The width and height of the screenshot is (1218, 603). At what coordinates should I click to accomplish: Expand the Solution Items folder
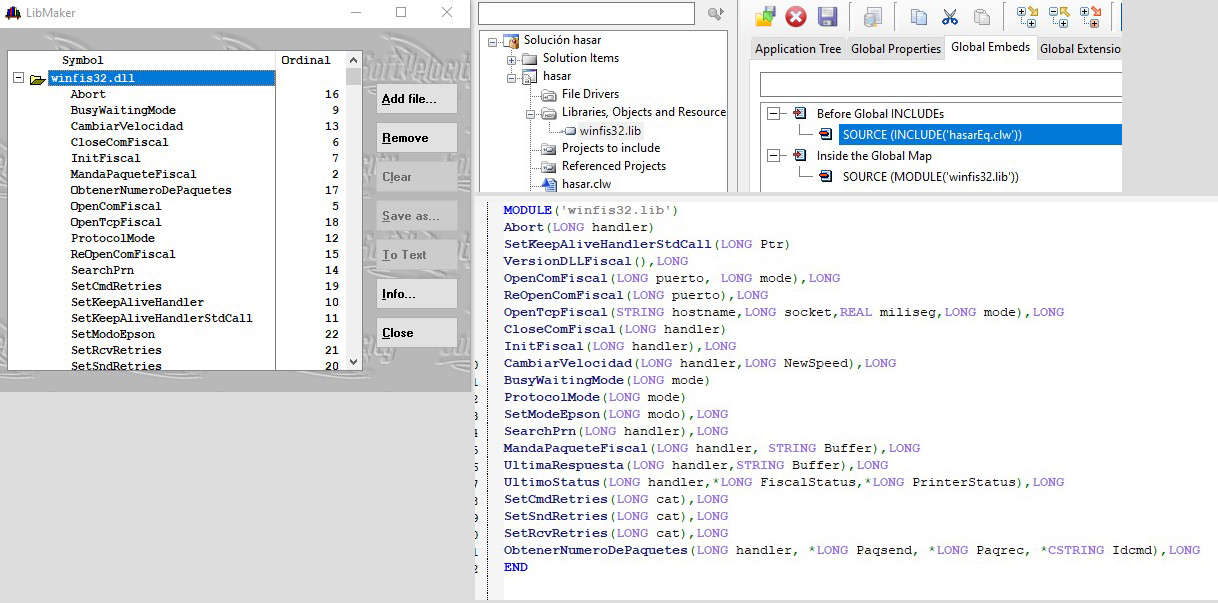tap(512, 59)
